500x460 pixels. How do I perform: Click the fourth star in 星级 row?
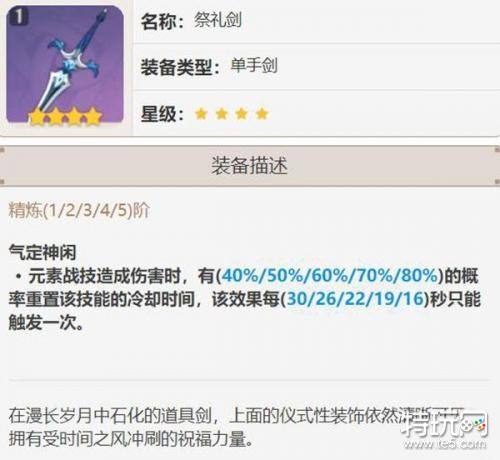[262, 114]
